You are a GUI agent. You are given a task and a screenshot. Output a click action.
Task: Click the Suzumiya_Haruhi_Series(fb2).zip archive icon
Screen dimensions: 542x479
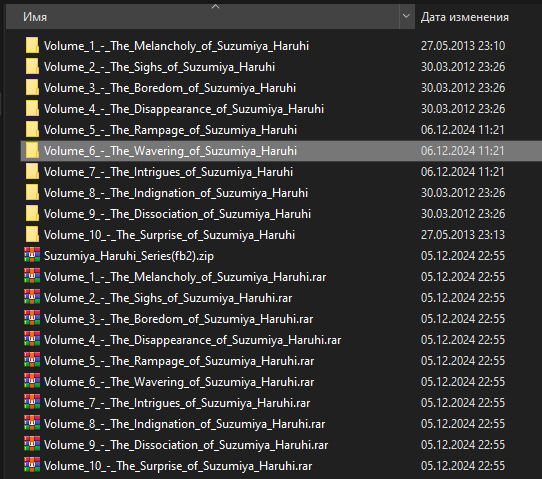32,255
